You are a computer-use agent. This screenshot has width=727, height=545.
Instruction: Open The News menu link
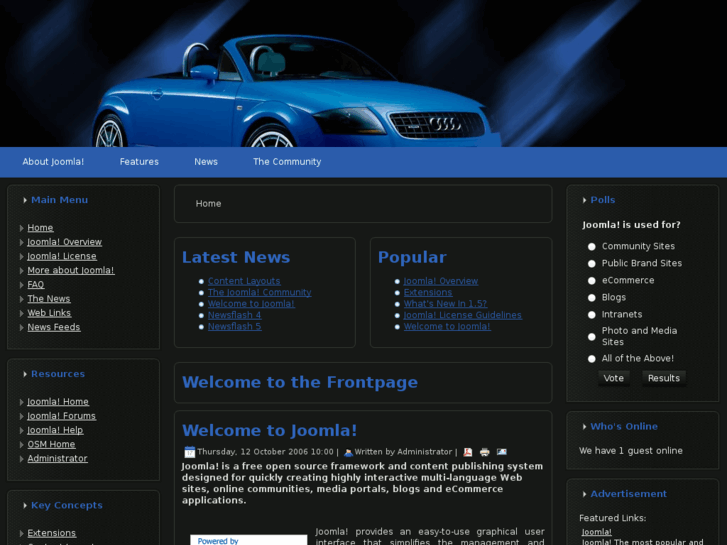[49, 299]
